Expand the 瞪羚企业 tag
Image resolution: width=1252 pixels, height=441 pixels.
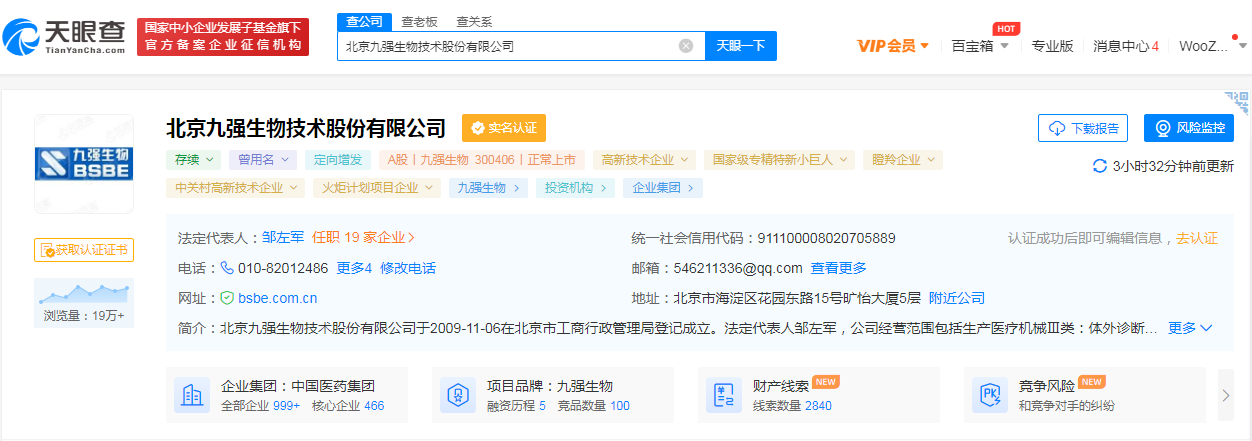coord(902,159)
